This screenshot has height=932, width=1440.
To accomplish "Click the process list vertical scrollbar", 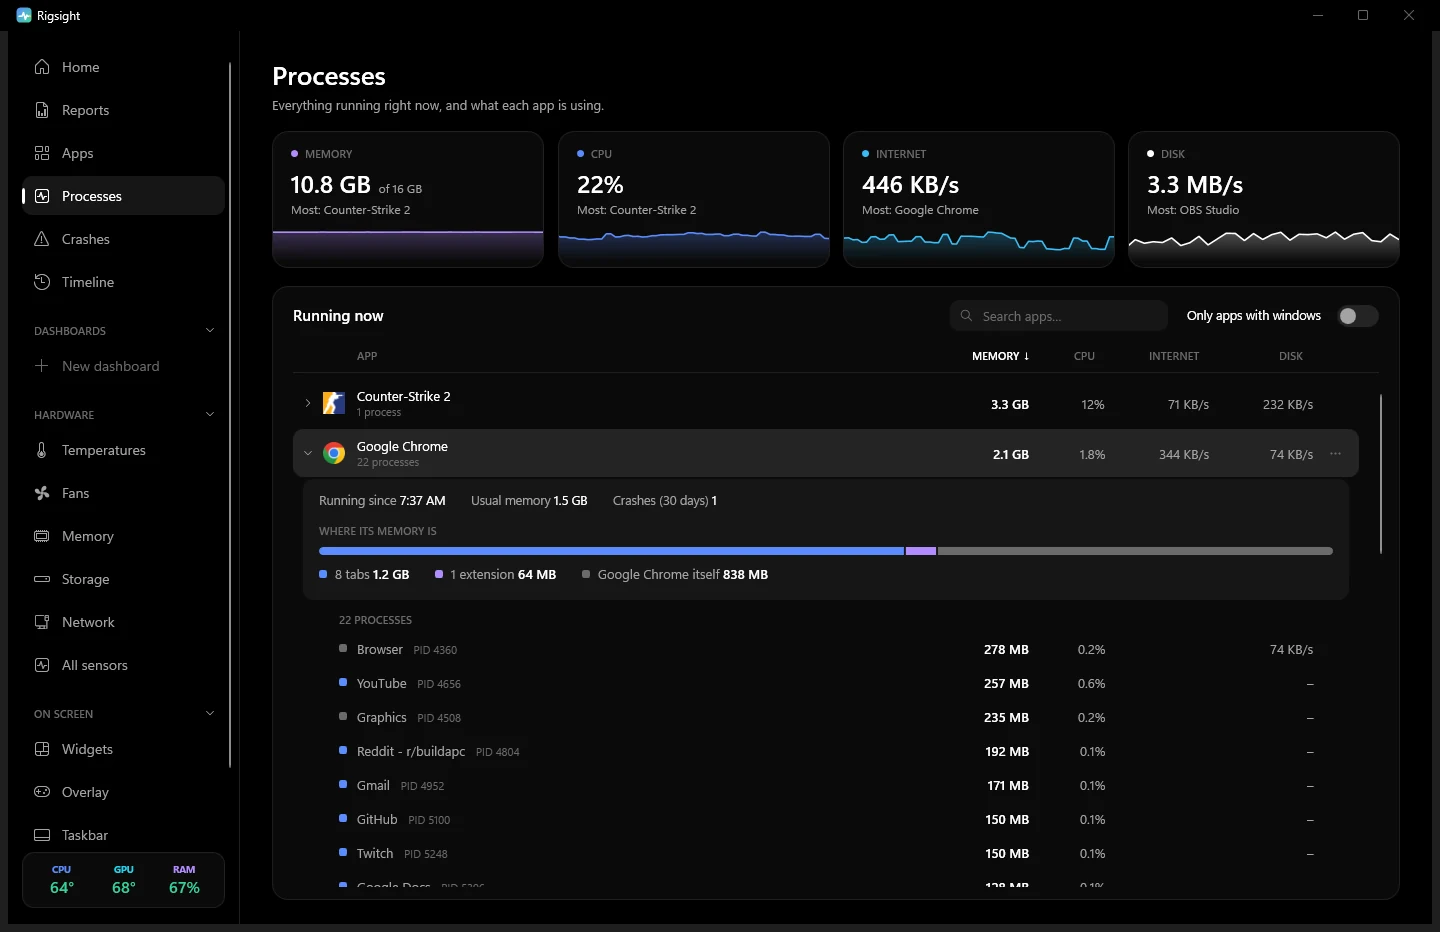I will [x=1381, y=474].
